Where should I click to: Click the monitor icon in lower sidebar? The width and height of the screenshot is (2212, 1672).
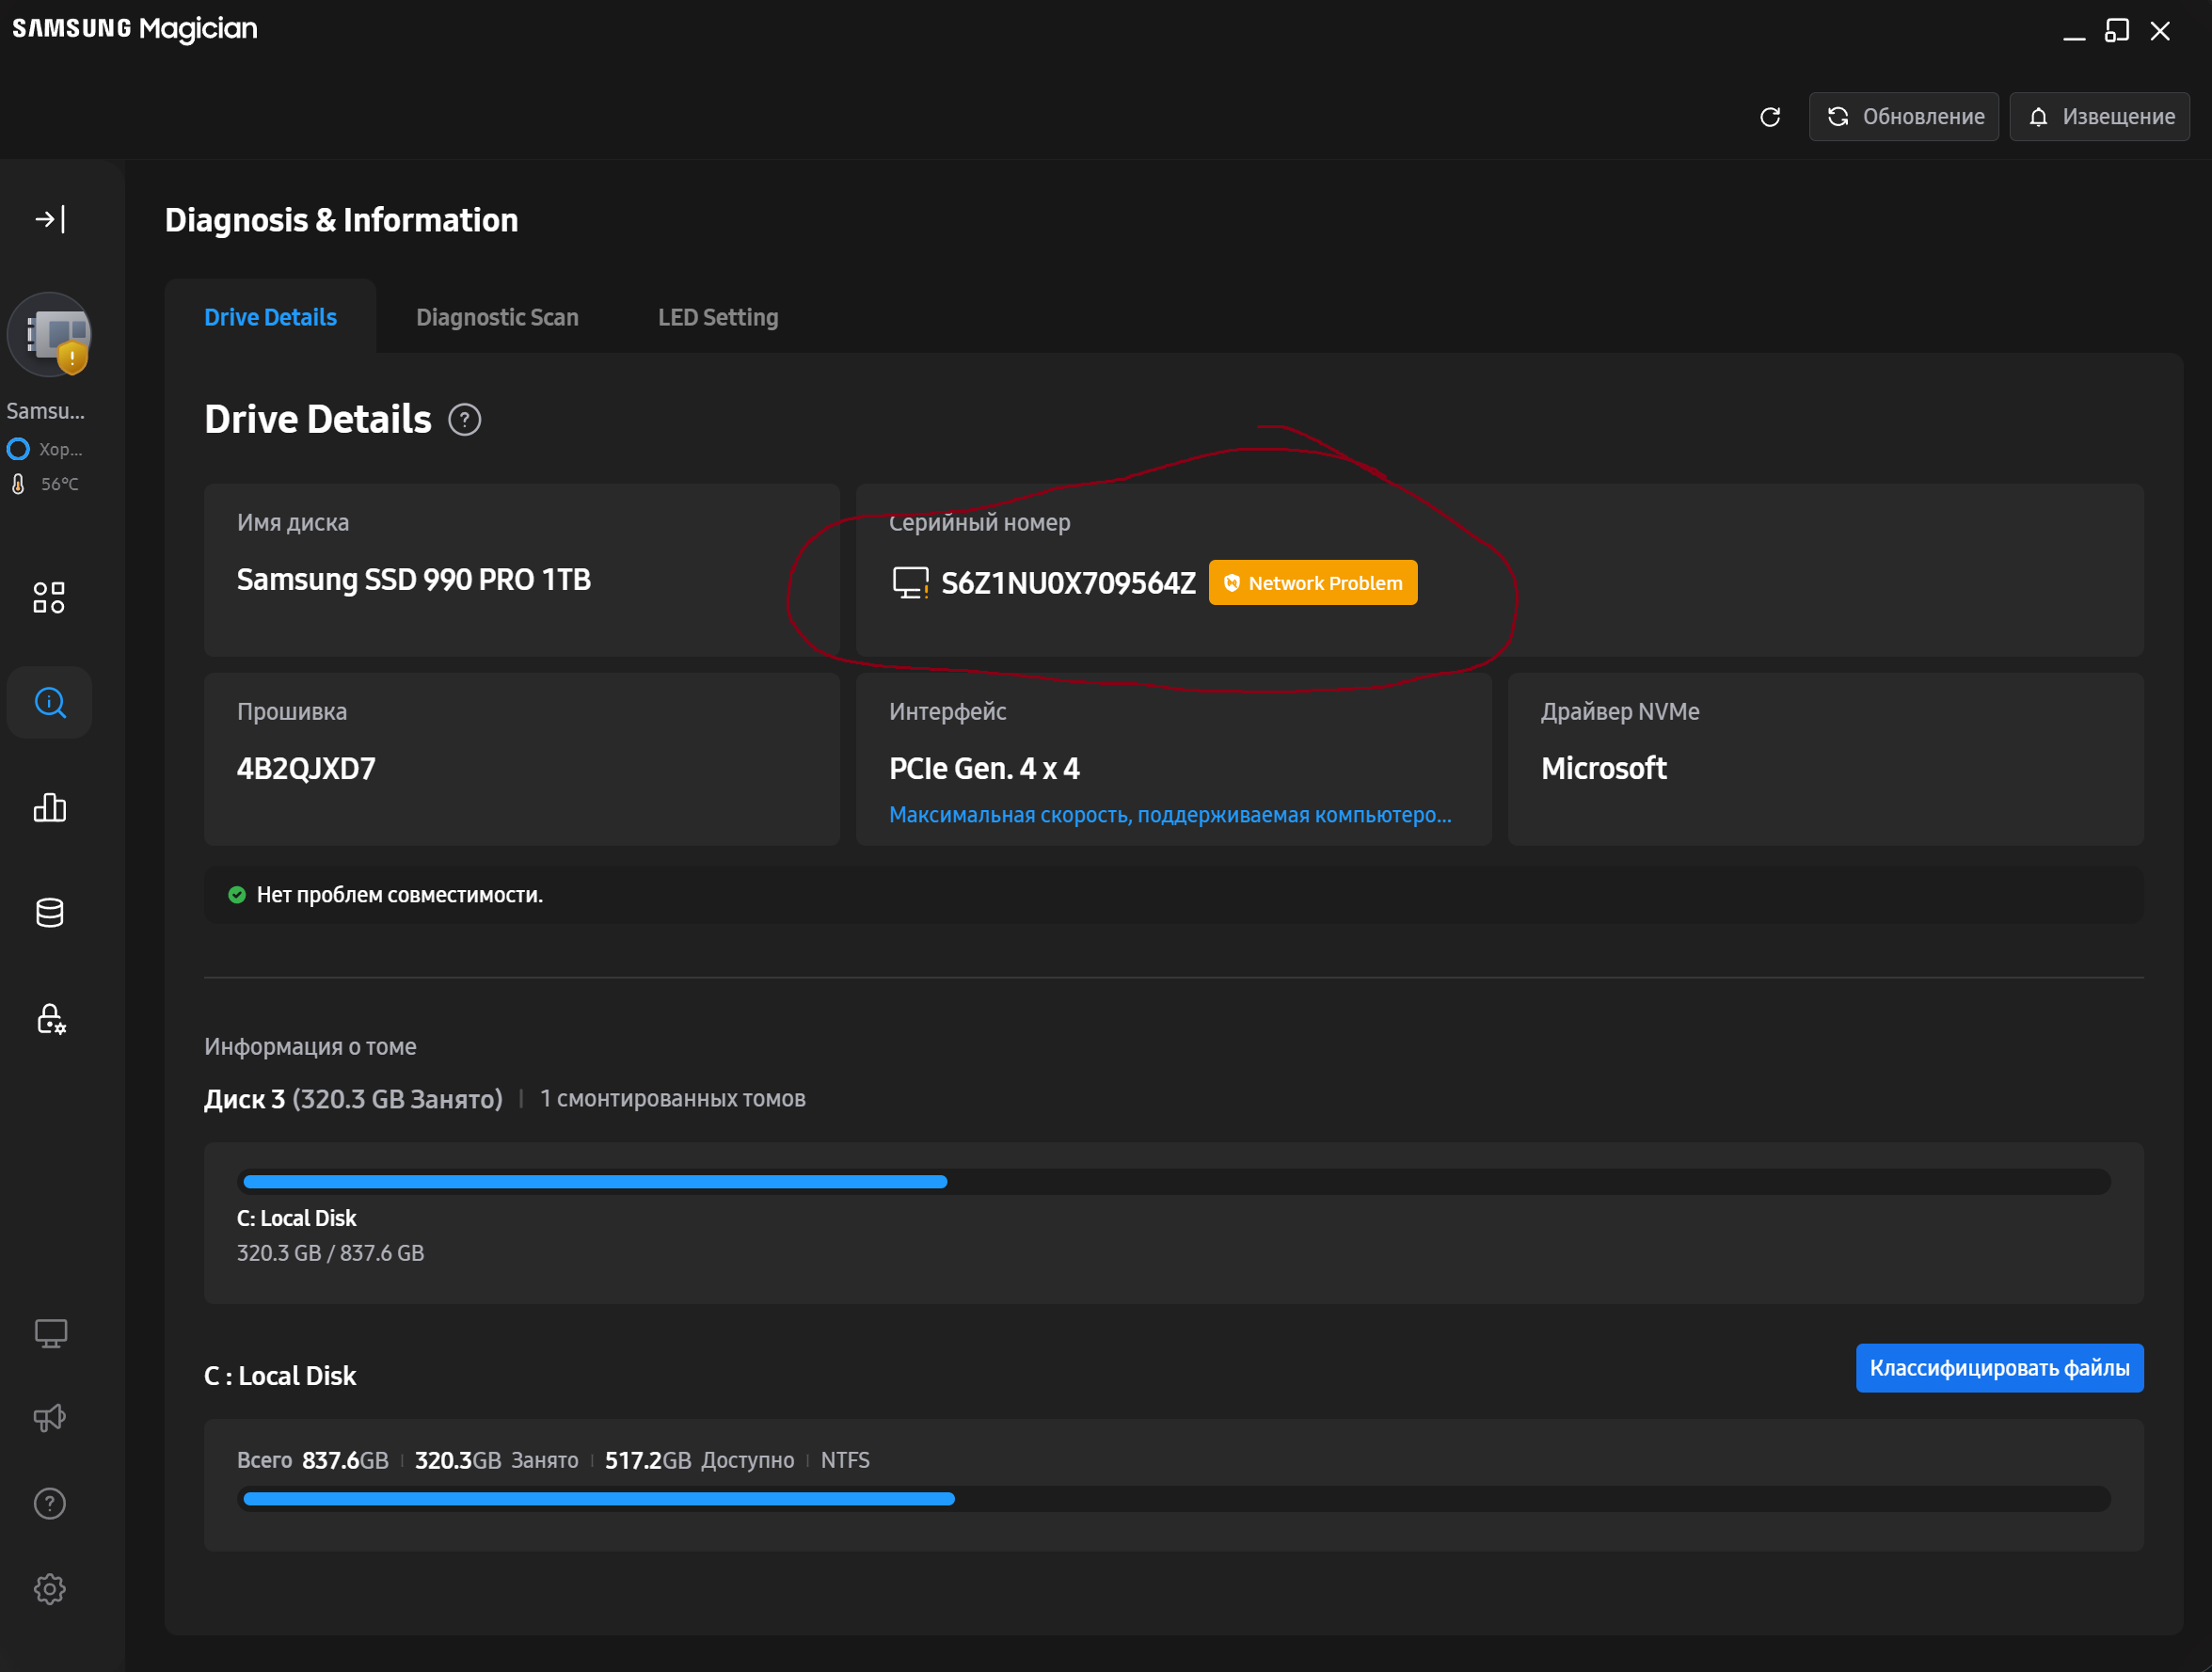pos(50,1333)
